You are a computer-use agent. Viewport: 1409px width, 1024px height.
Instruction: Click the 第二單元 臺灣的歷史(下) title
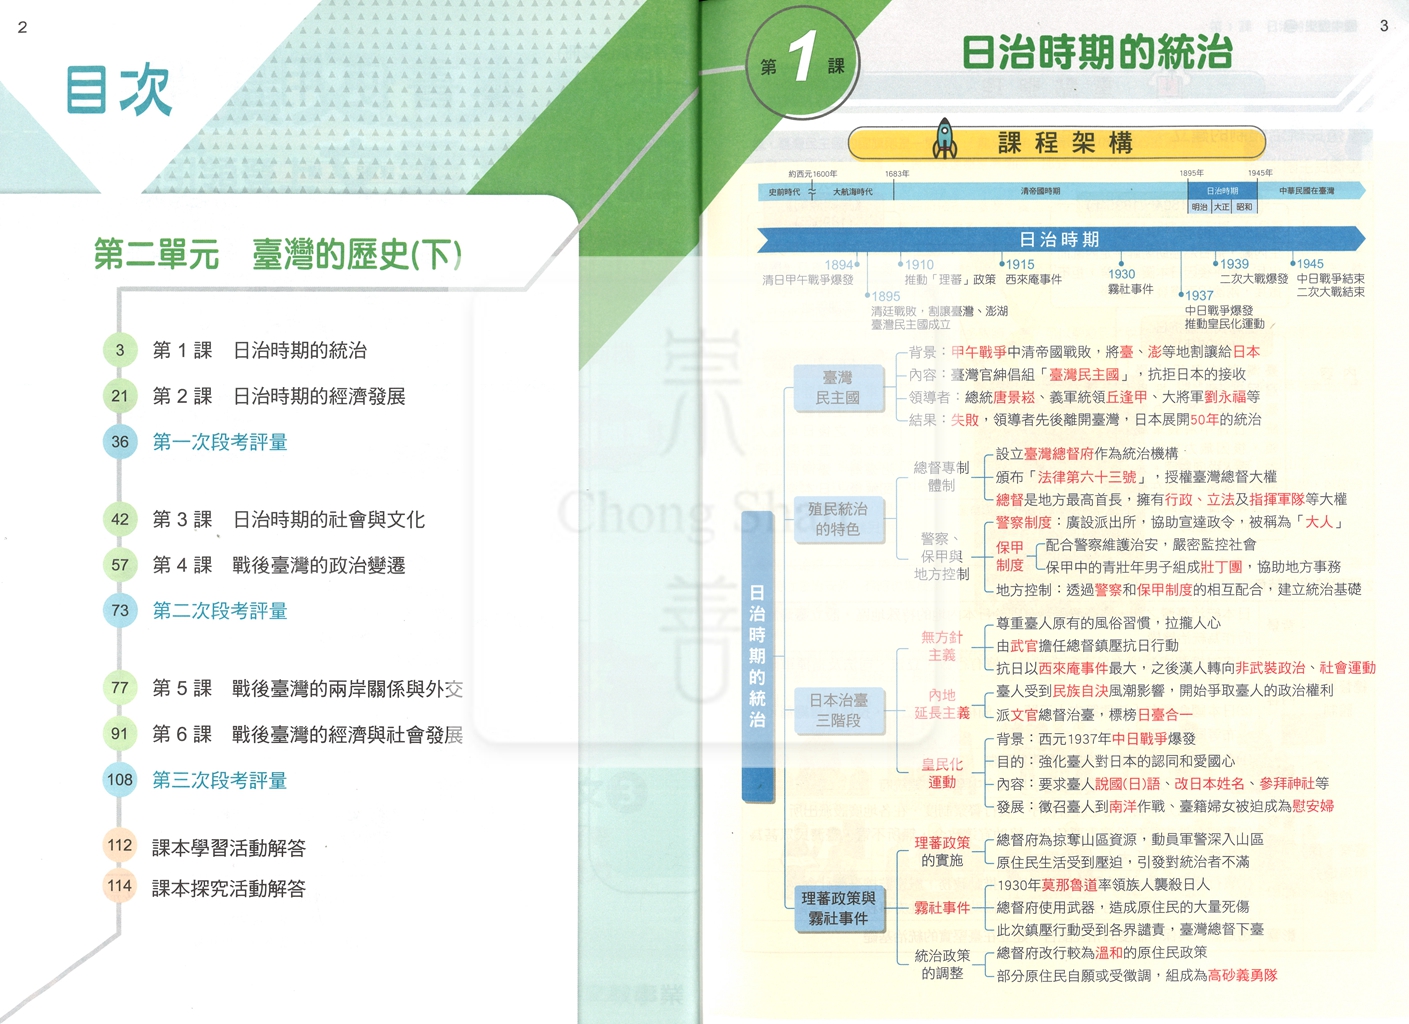pyautogui.click(x=278, y=254)
